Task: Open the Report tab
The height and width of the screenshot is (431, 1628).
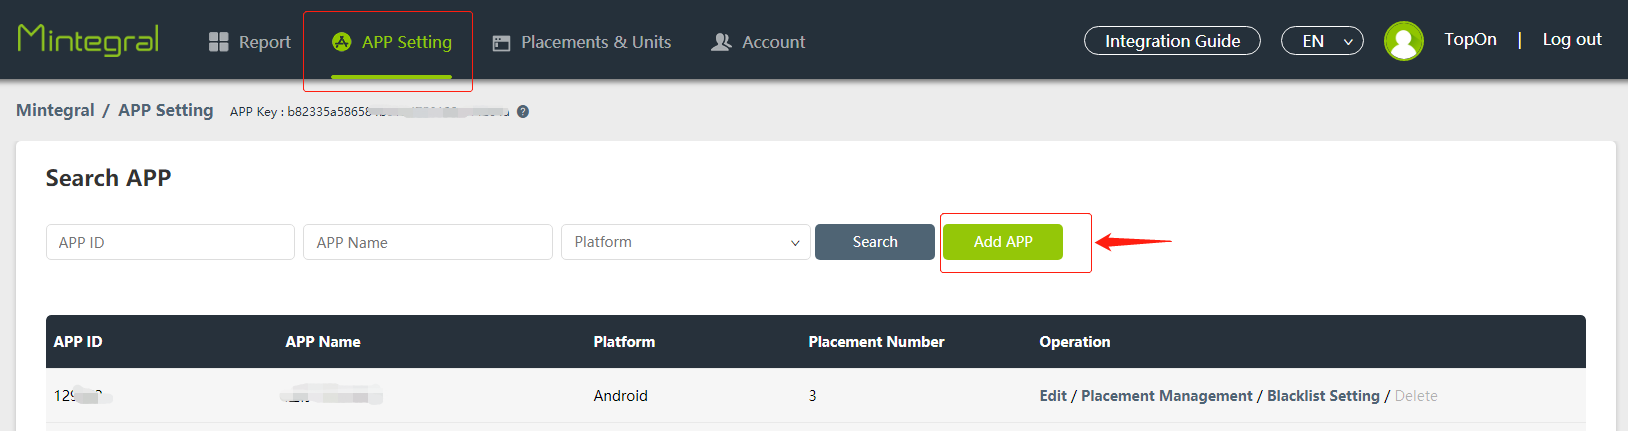Action: tap(264, 42)
